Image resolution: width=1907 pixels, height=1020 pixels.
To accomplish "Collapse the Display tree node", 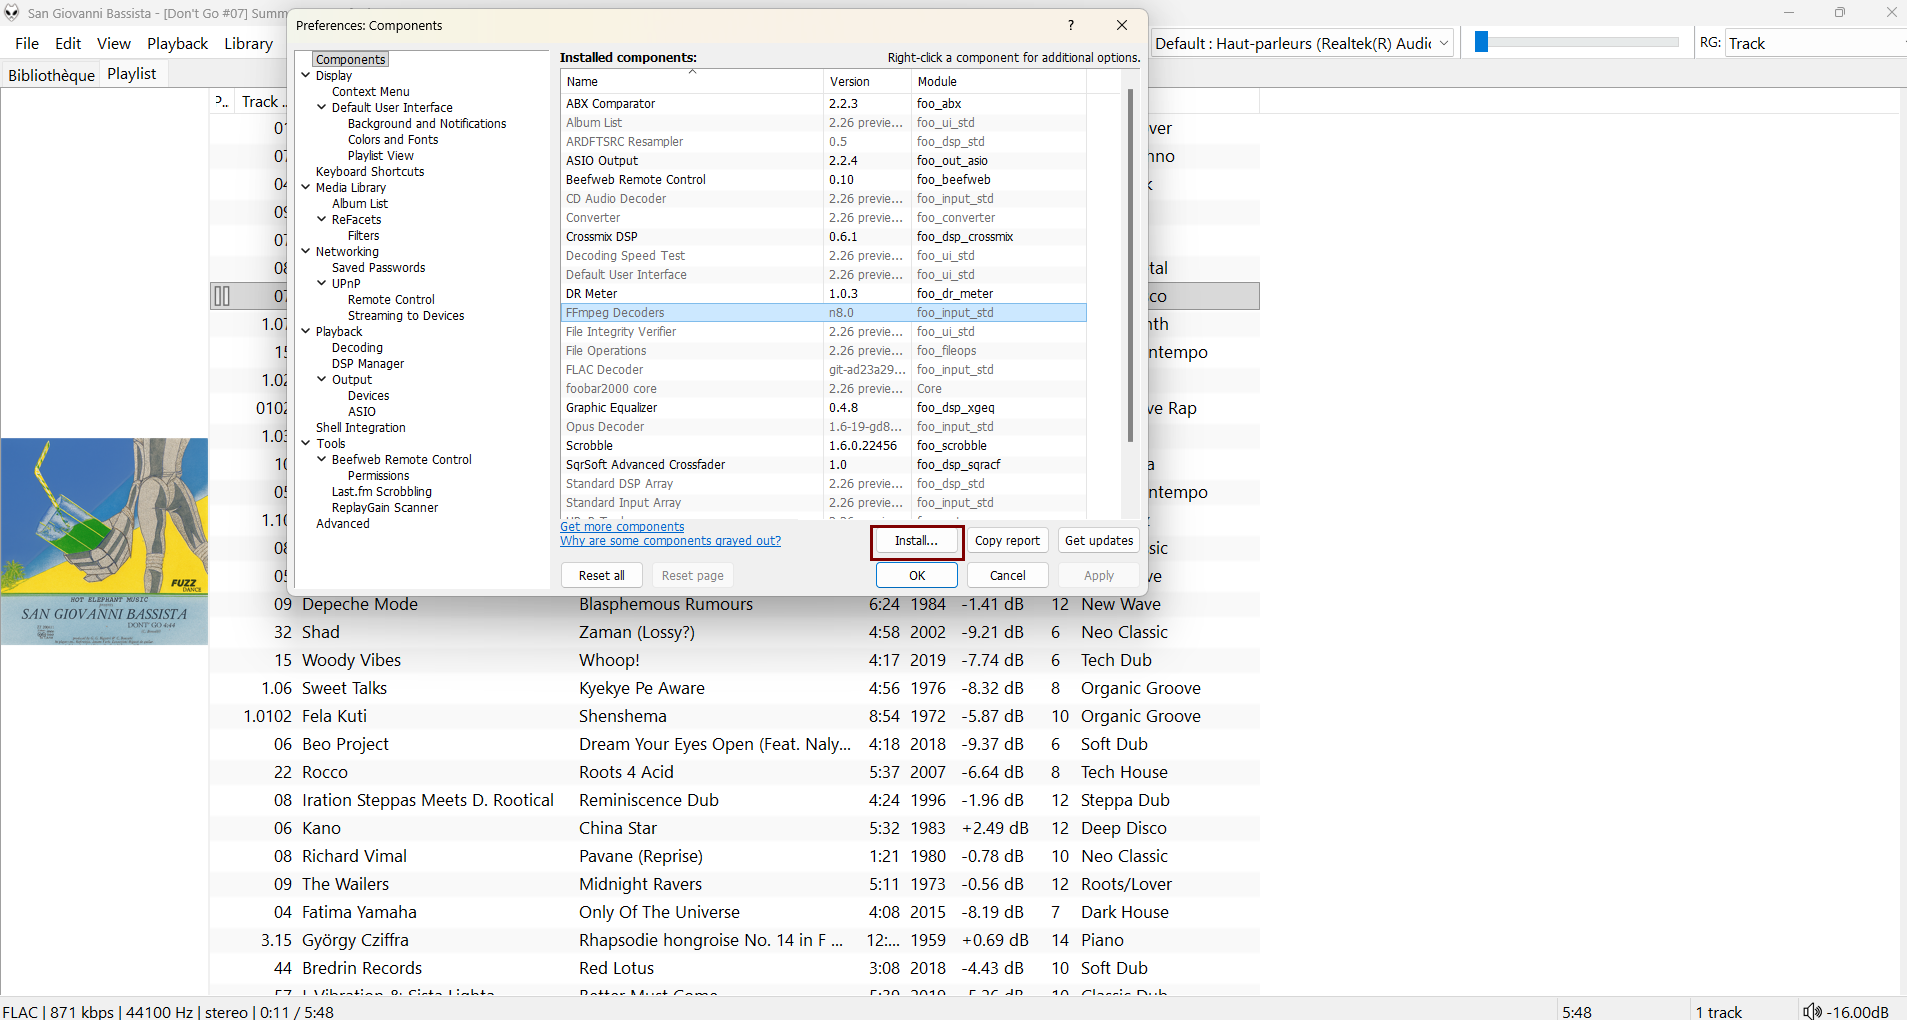I will 306,75.
